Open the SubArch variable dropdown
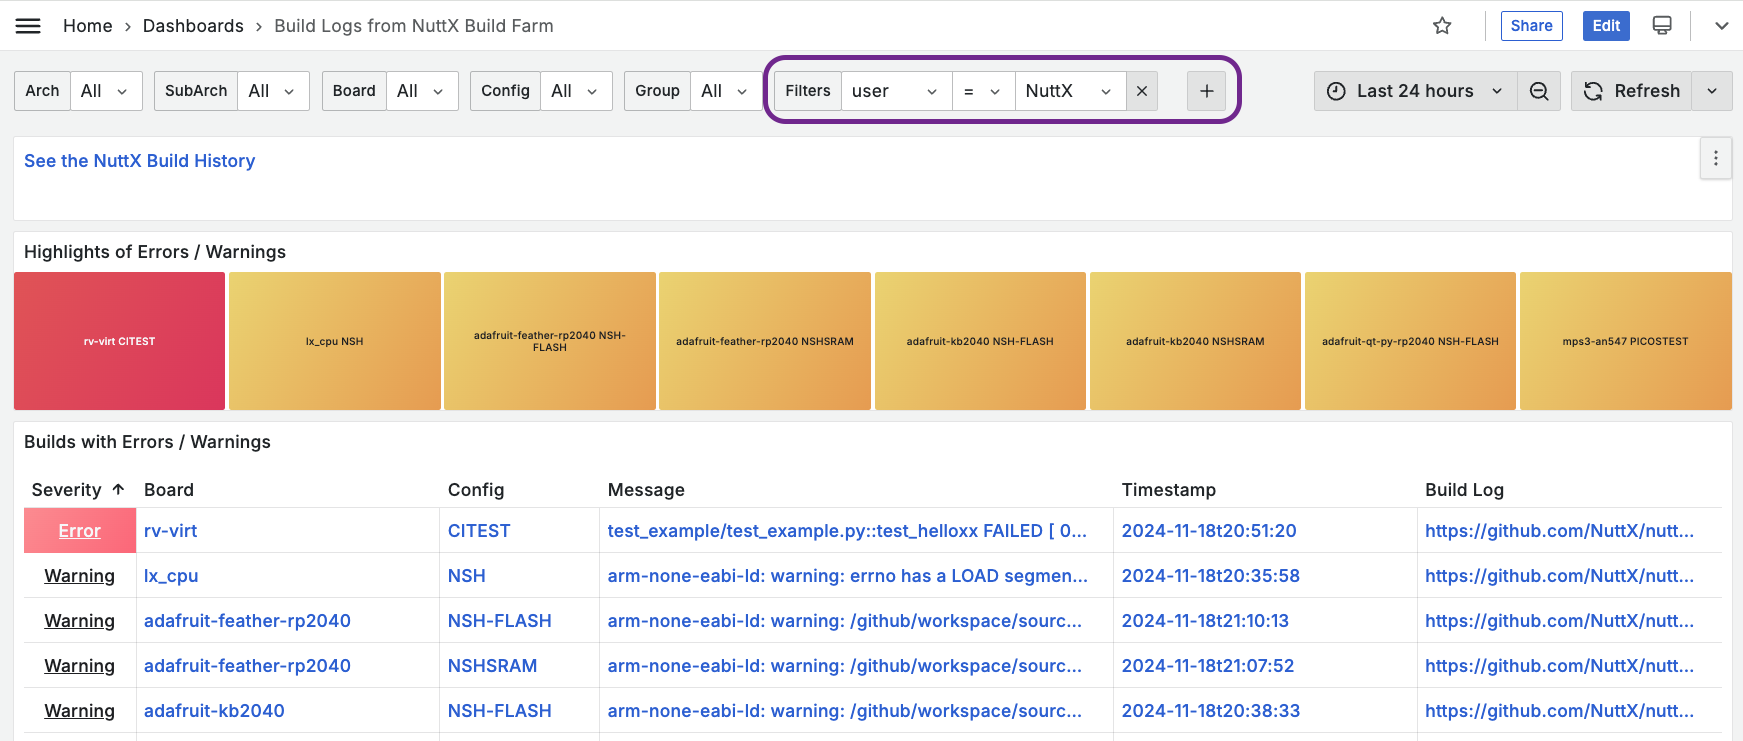Viewport: 1743px width, 741px height. coord(273,91)
